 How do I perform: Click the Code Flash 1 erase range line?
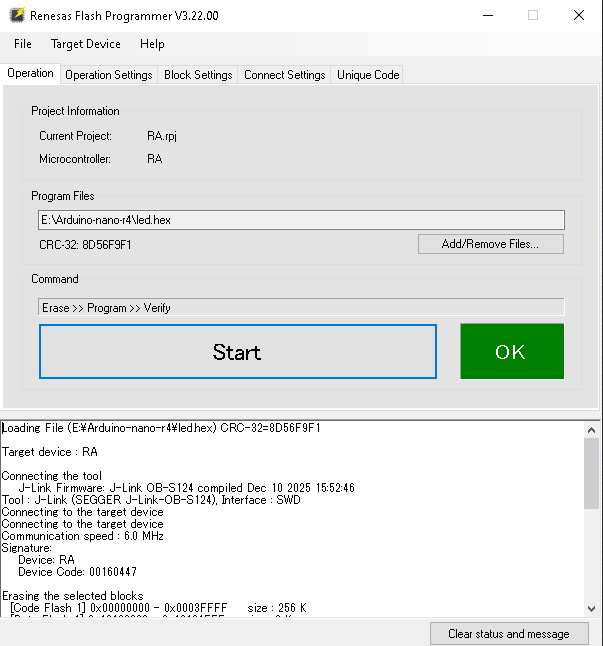pyautogui.click(x=159, y=608)
